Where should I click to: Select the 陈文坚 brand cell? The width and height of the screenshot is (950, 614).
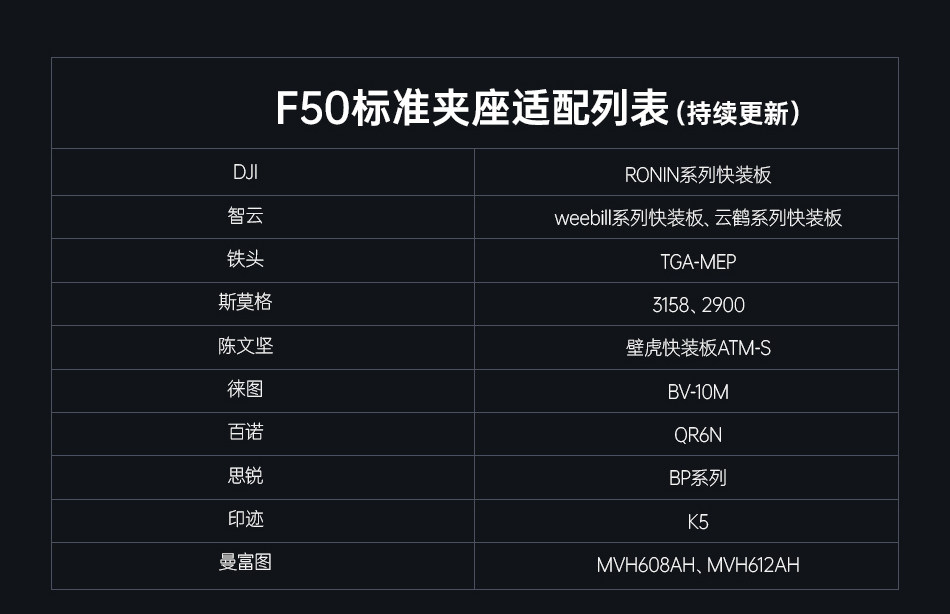click(x=245, y=346)
